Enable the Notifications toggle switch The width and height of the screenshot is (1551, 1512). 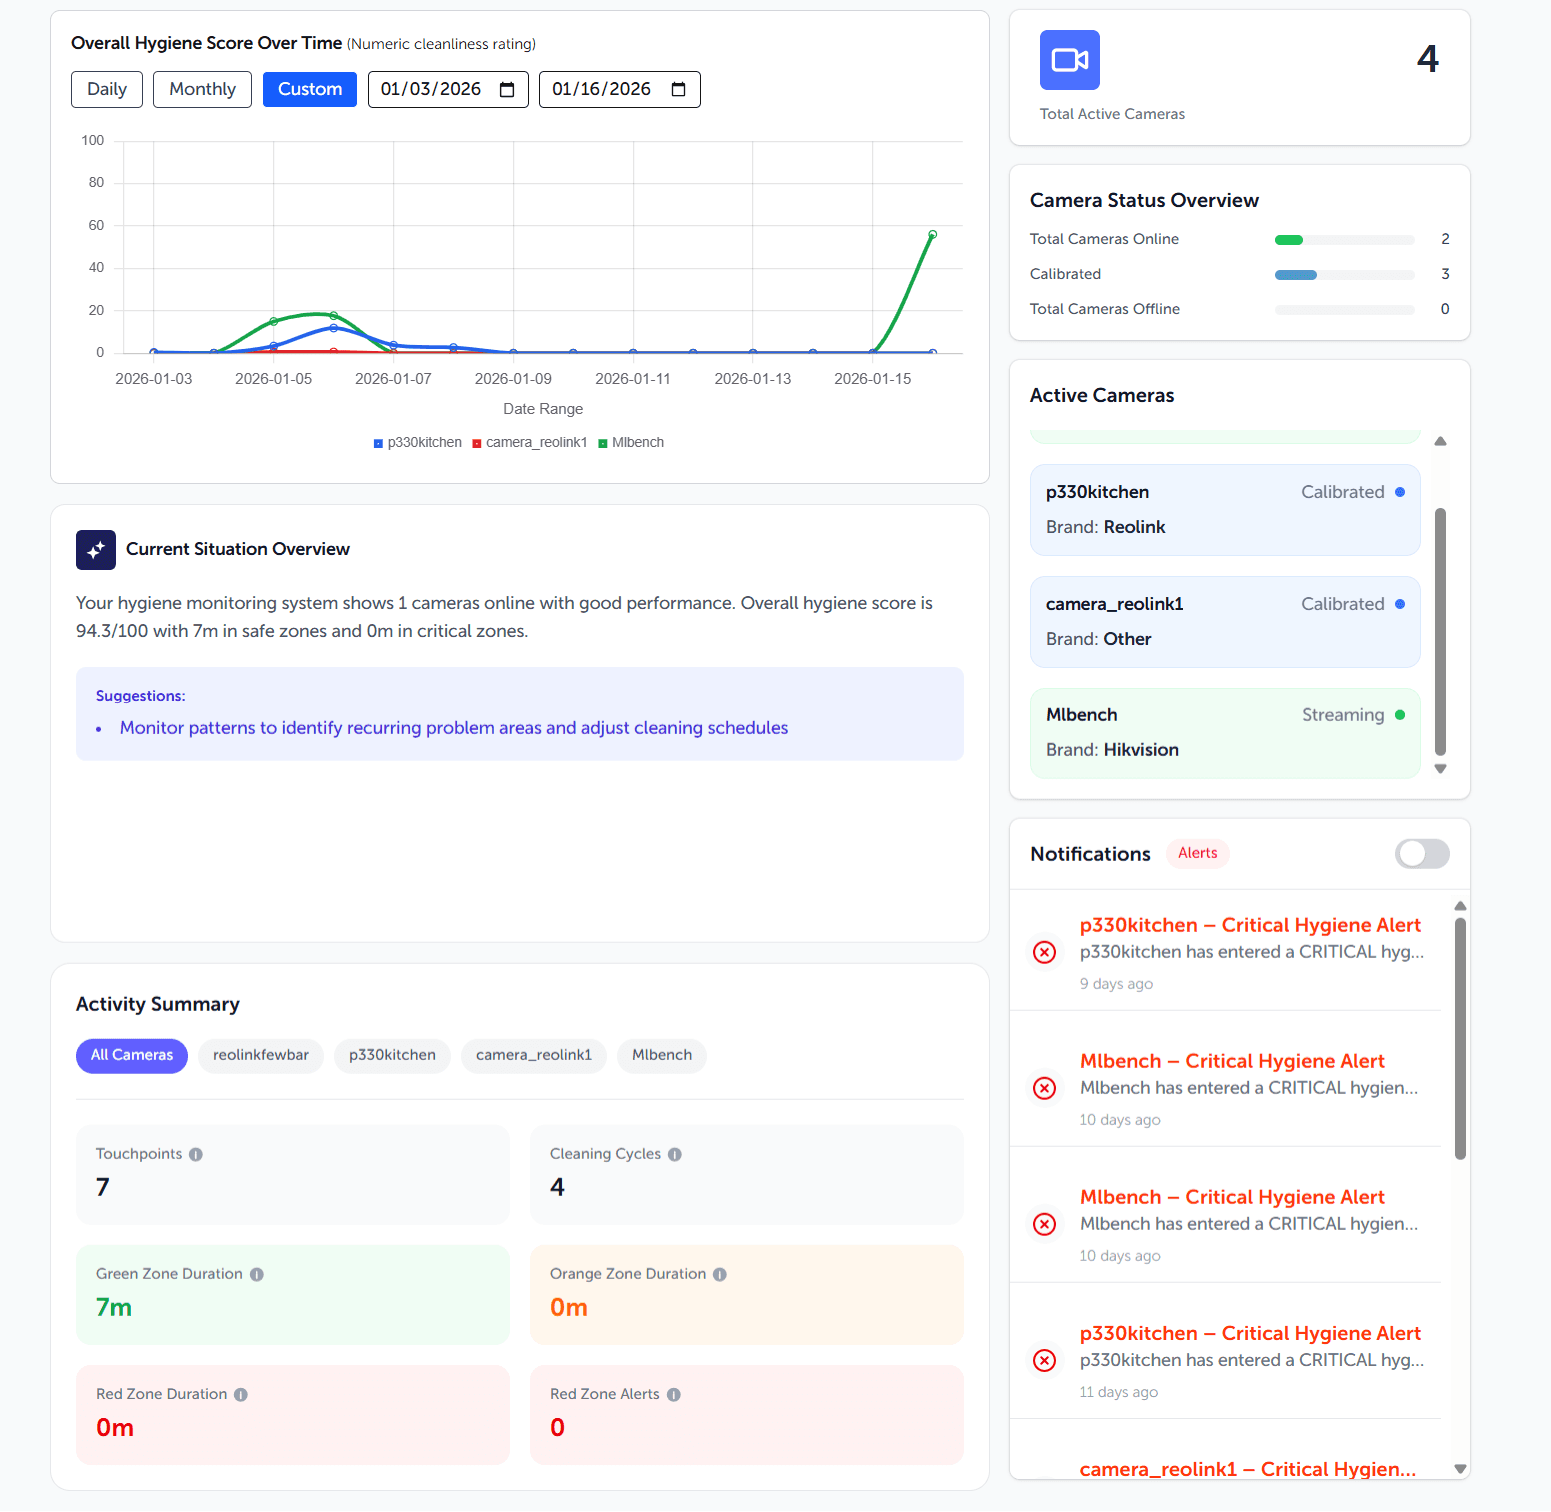[x=1421, y=854]
